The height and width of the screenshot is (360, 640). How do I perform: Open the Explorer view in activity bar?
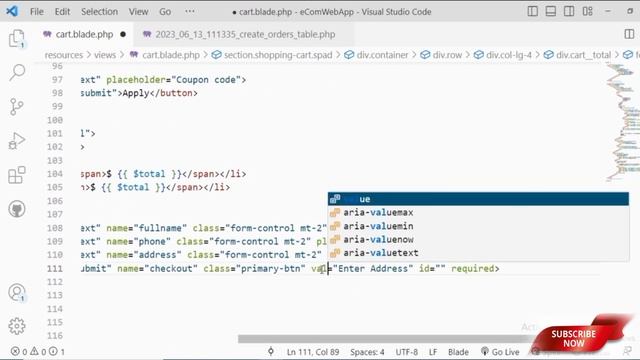pos(17,39)
